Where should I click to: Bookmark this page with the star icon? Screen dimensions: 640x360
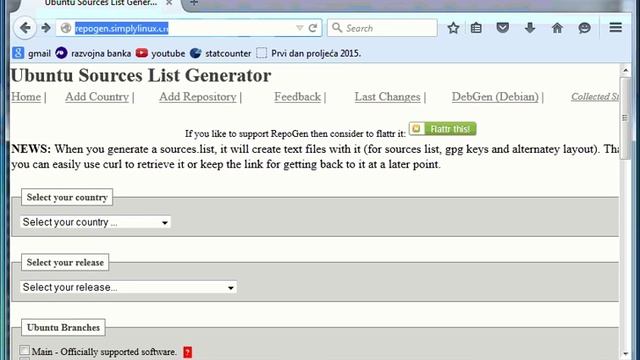[453, 28]
